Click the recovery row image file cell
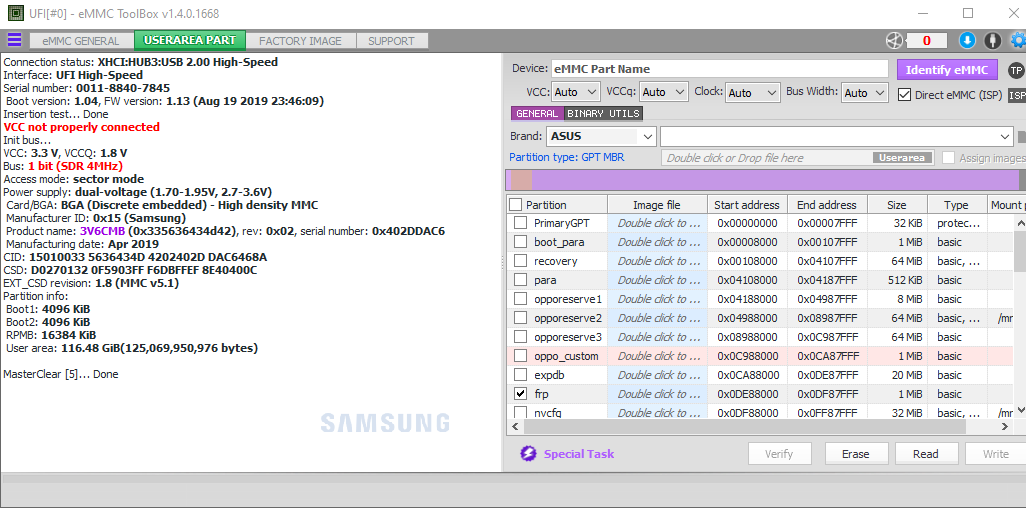 (x=657, y=261)
